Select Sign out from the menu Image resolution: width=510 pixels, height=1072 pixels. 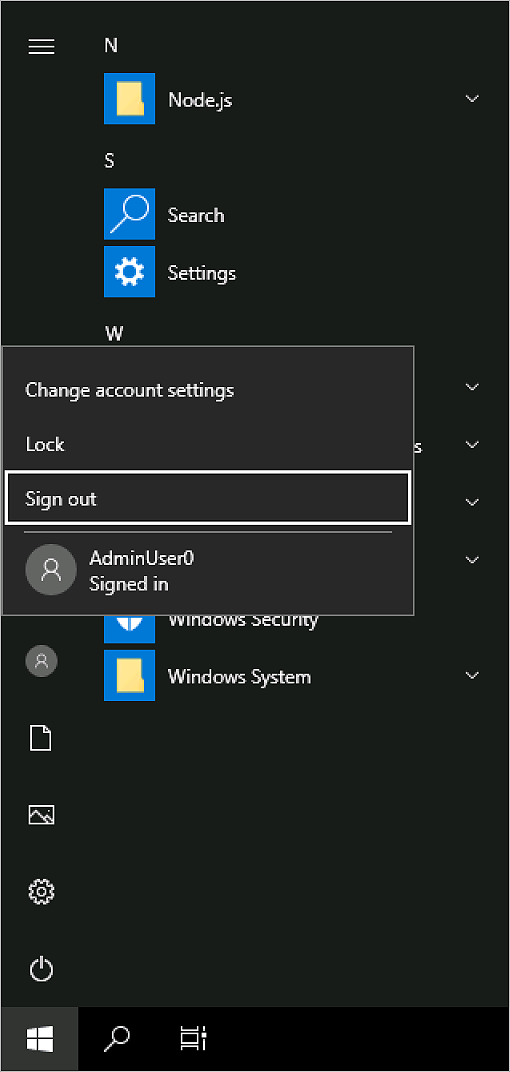(207, 498)
